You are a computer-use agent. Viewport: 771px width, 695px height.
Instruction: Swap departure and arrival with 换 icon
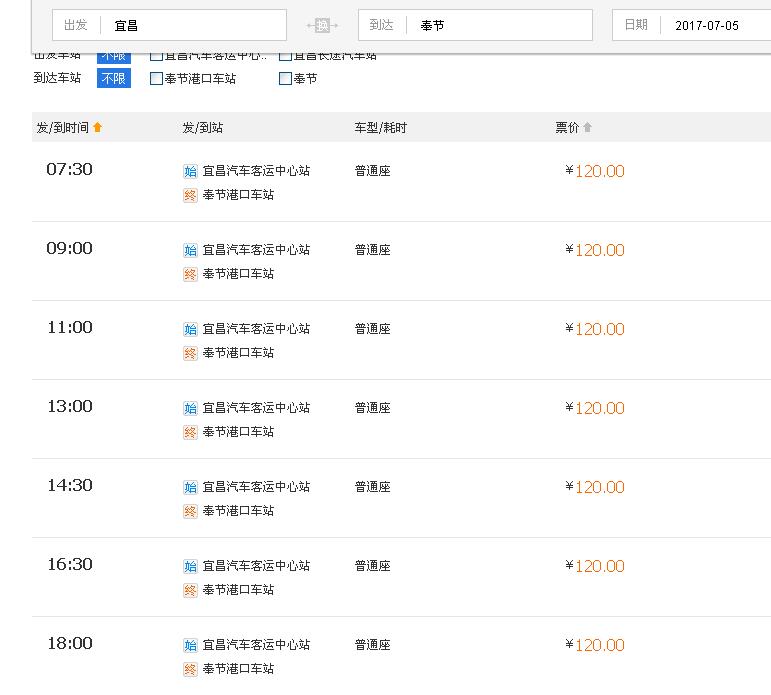[322, 25]
